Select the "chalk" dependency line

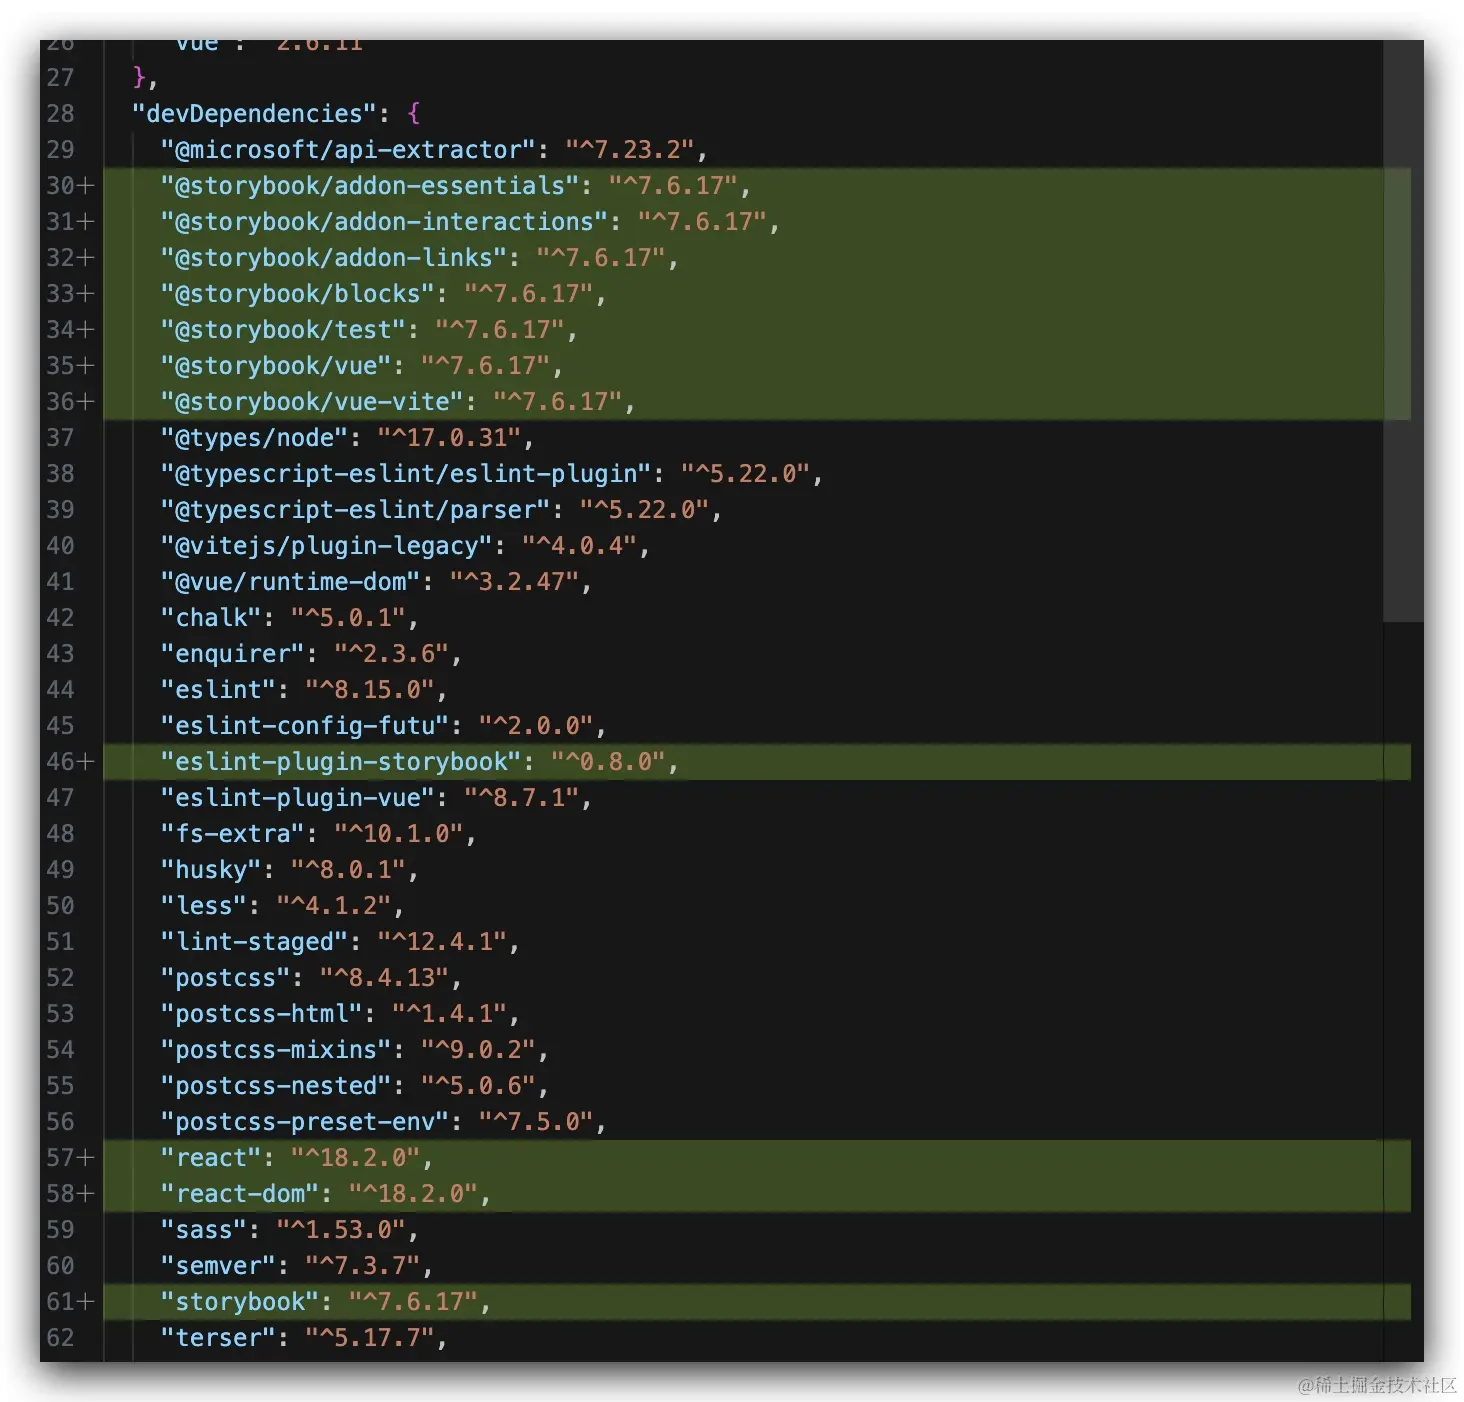pos(289,618)
